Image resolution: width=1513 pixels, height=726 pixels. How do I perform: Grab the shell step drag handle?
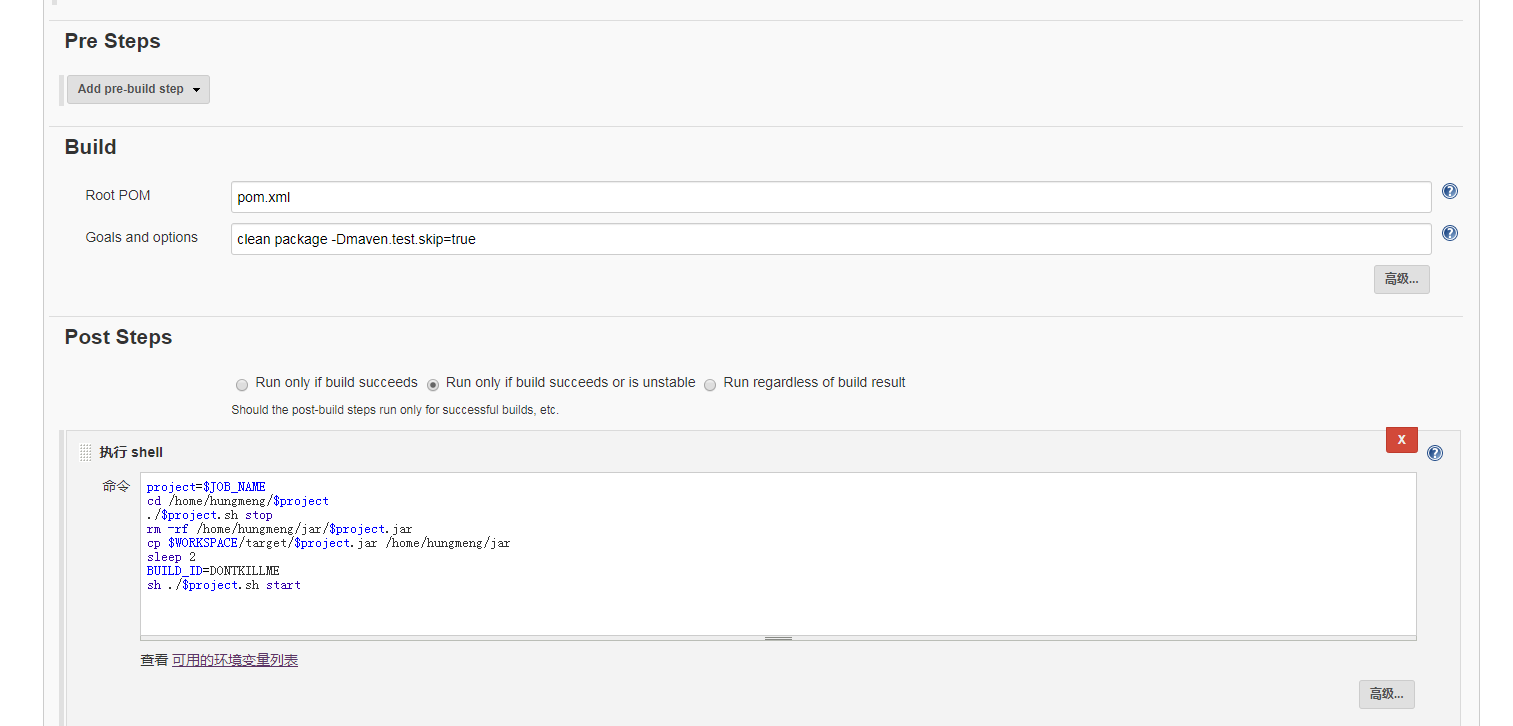(x=86, y=453)
